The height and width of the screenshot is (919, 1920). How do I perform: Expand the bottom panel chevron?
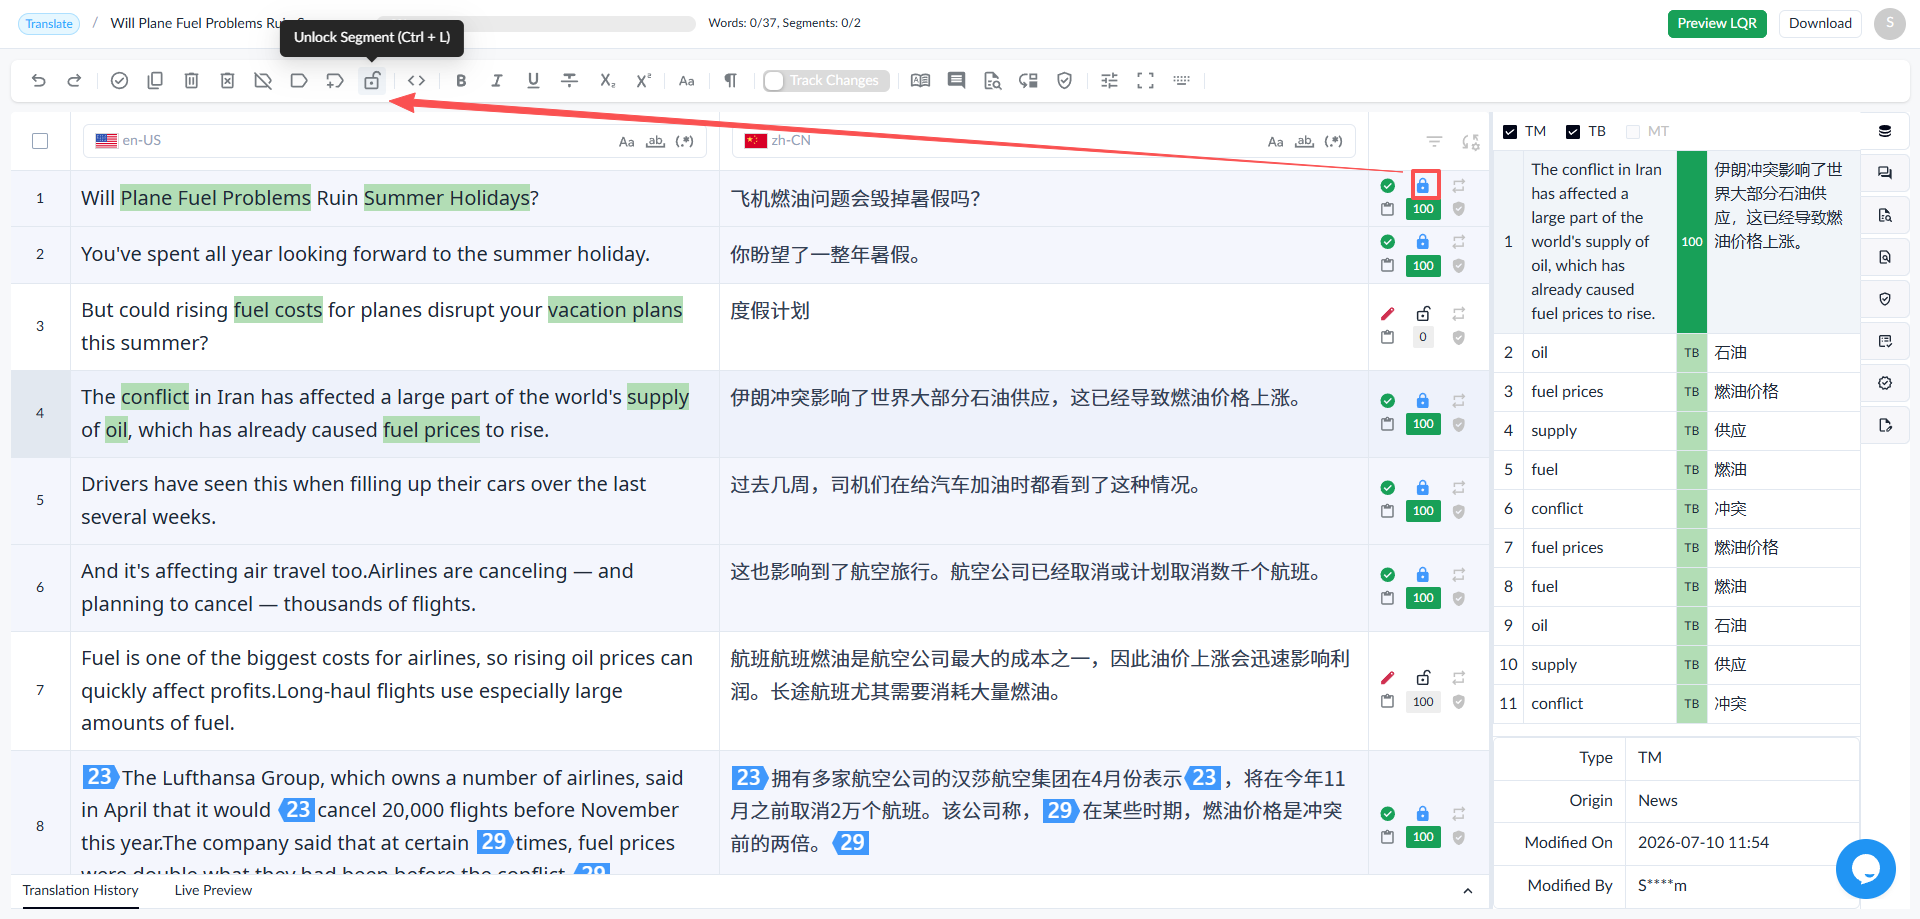click(1467, 891)
